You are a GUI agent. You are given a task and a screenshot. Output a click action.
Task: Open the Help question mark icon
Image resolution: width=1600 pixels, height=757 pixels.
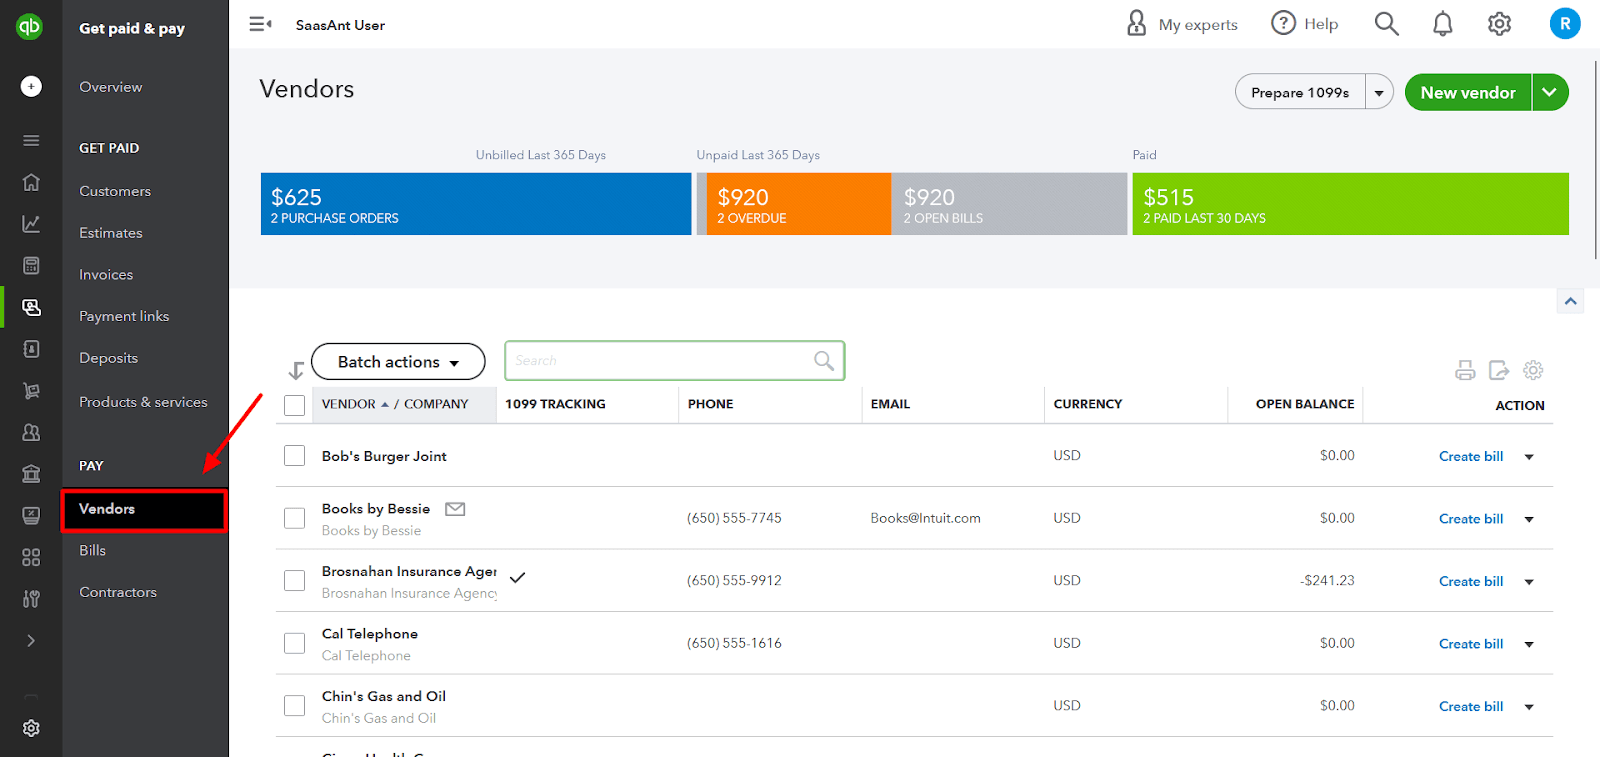tap(1283, 23)
